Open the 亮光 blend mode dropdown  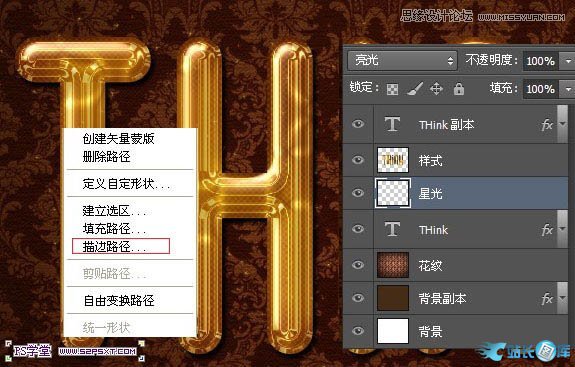pos(402,60)
